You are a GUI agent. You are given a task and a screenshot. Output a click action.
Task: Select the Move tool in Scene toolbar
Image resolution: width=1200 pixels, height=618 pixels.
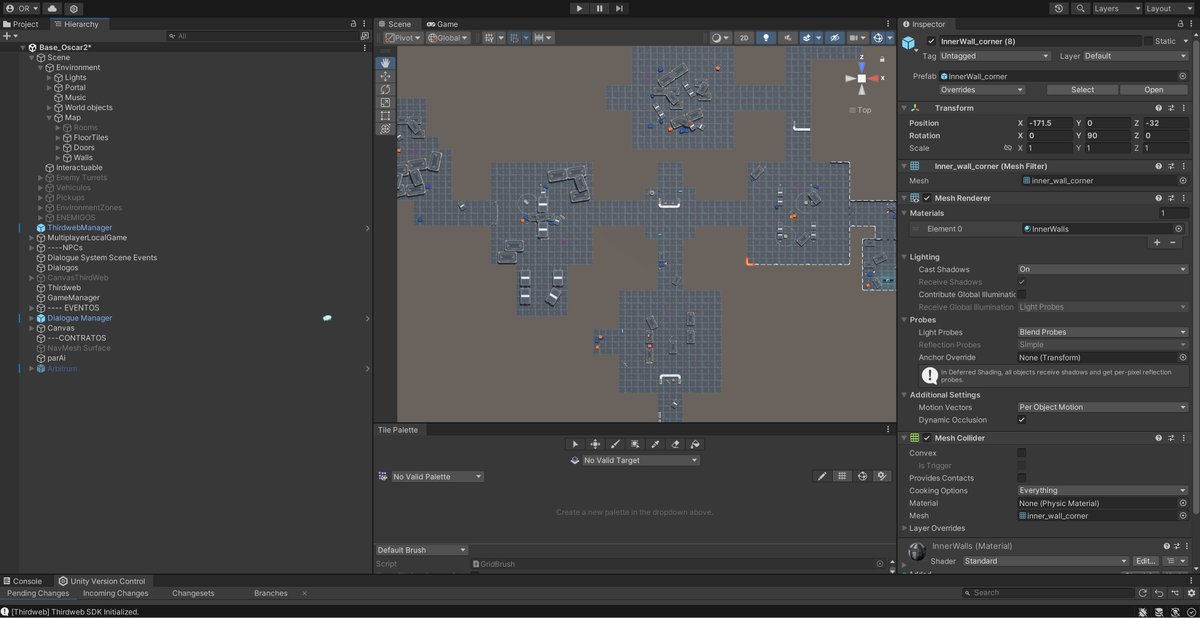pos(385,76)
